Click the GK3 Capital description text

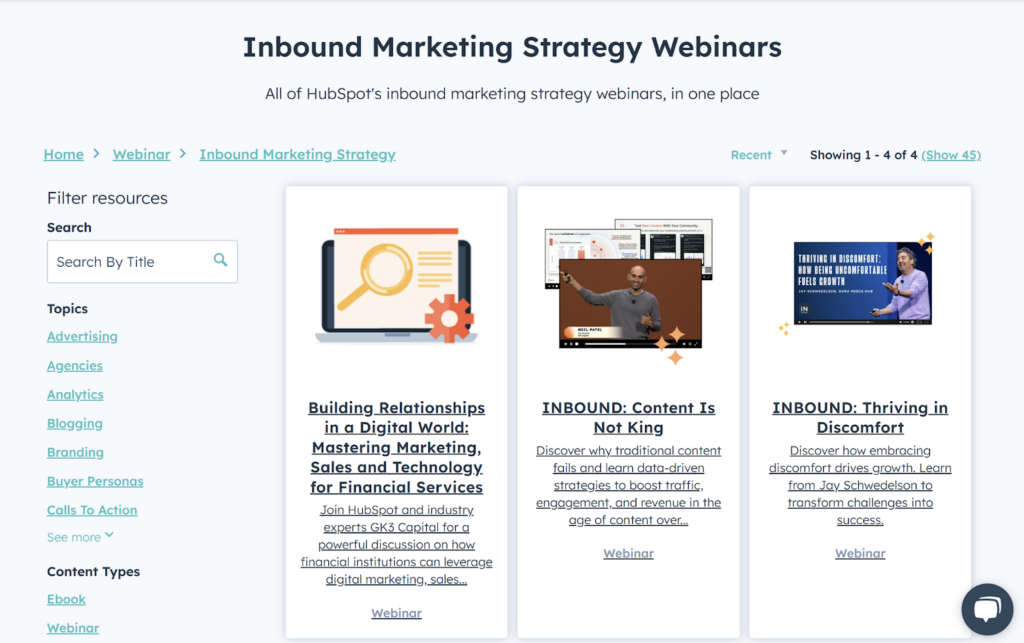point(396,544)
